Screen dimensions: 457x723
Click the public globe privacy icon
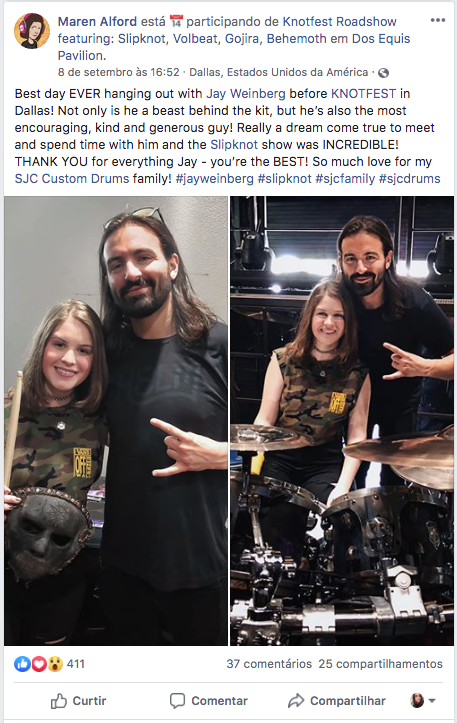tap(383, 72)
